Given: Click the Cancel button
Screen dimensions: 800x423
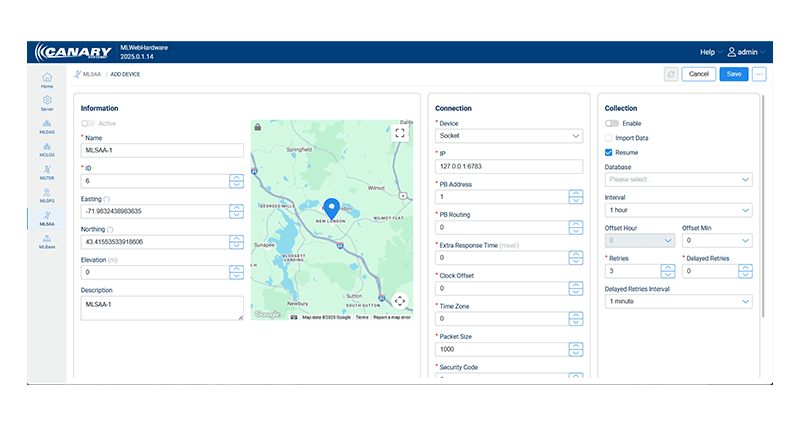Looking at the screenshot, I should point(698,74).
